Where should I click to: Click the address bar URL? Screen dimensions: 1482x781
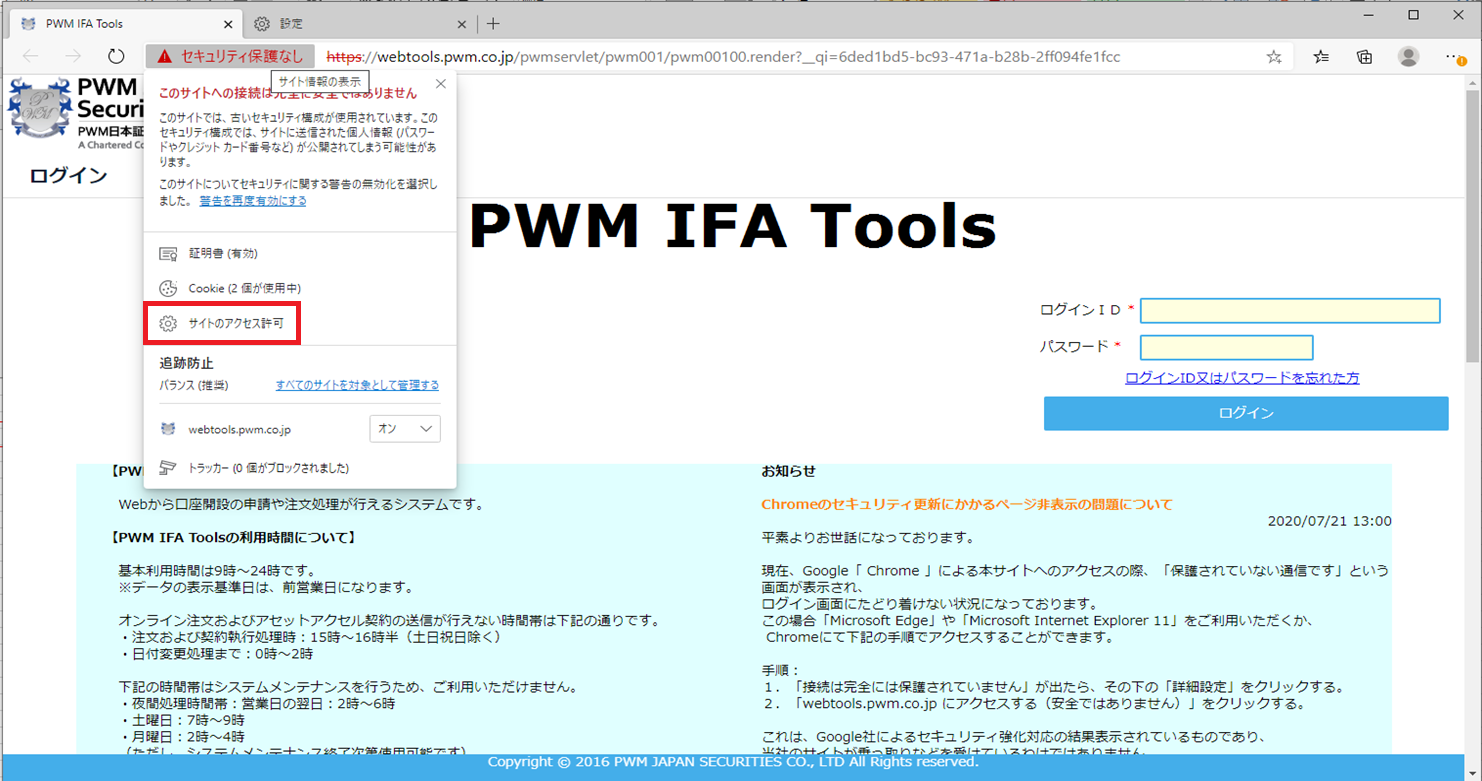tap(723, 57)
